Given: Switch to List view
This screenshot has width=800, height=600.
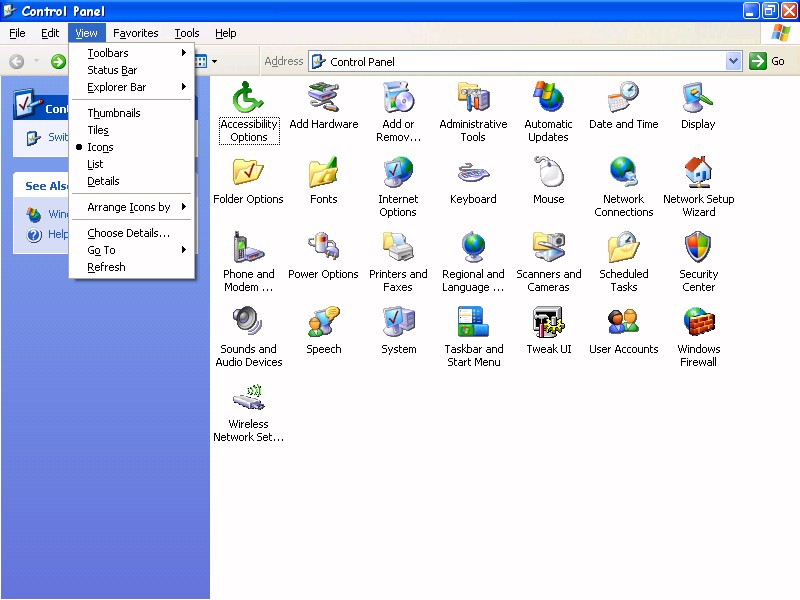Looking at the screenshot, I should (x=132, y=164).
